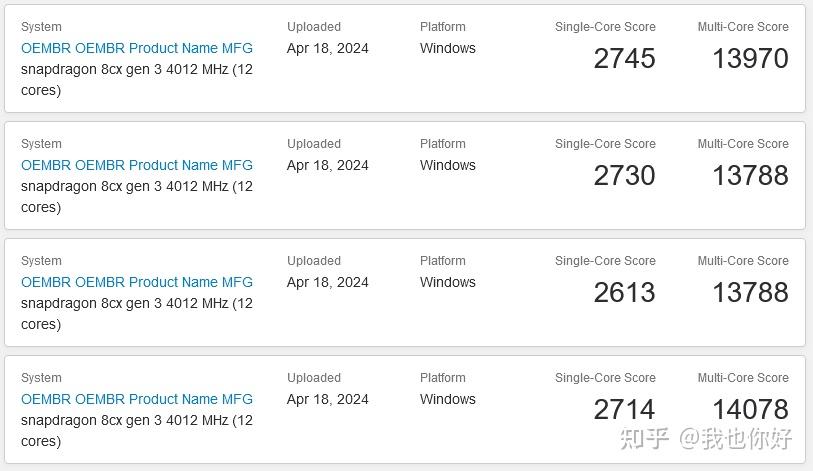813x471 pixels.
Task: Click the single-core score 2613
Action: [624, 293]
